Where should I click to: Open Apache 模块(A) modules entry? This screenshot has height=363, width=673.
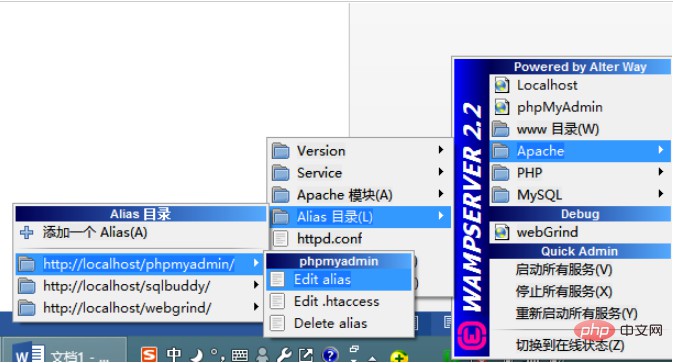(x=360, y=195)
